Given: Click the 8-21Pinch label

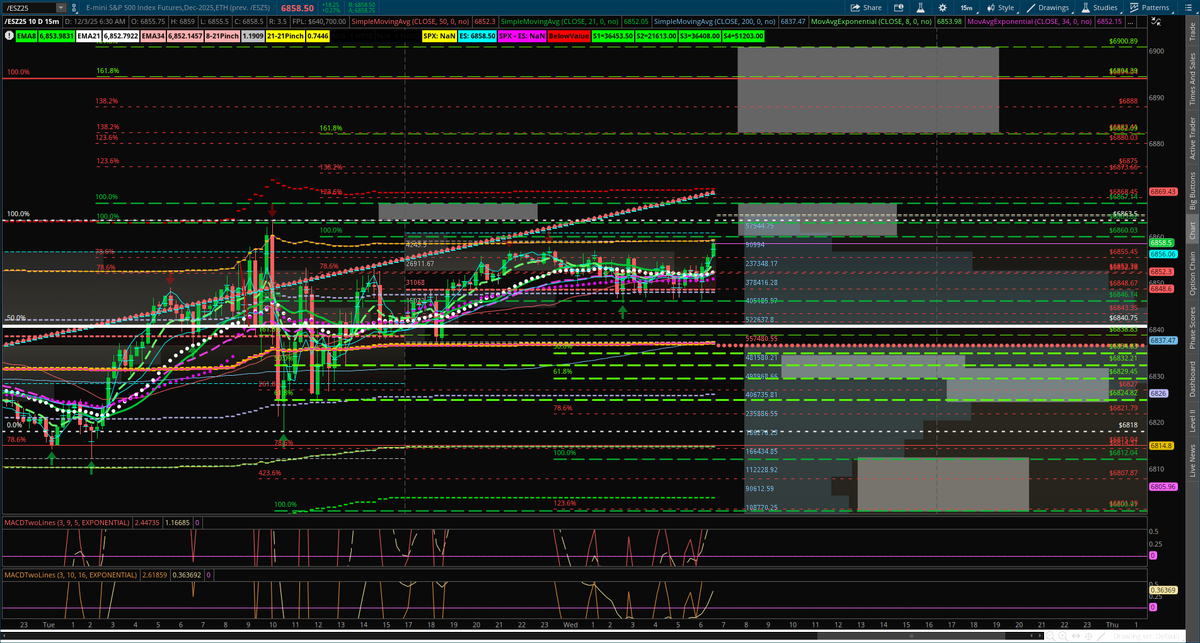Looking at the screenshot, I should 222,35.
